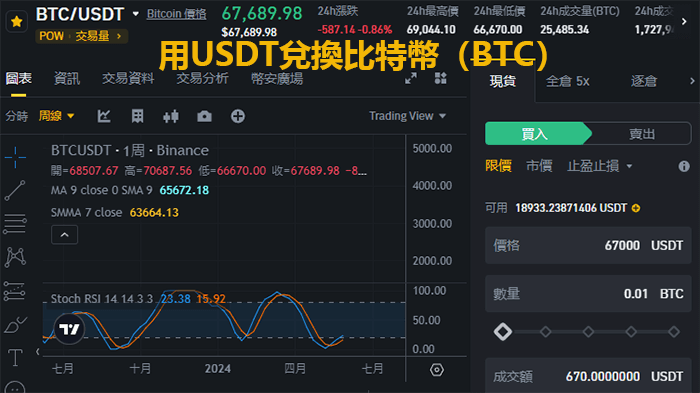Click the grid table toolbar icon
This screenshot has height=393, width=700.
[x=138, y=116]
